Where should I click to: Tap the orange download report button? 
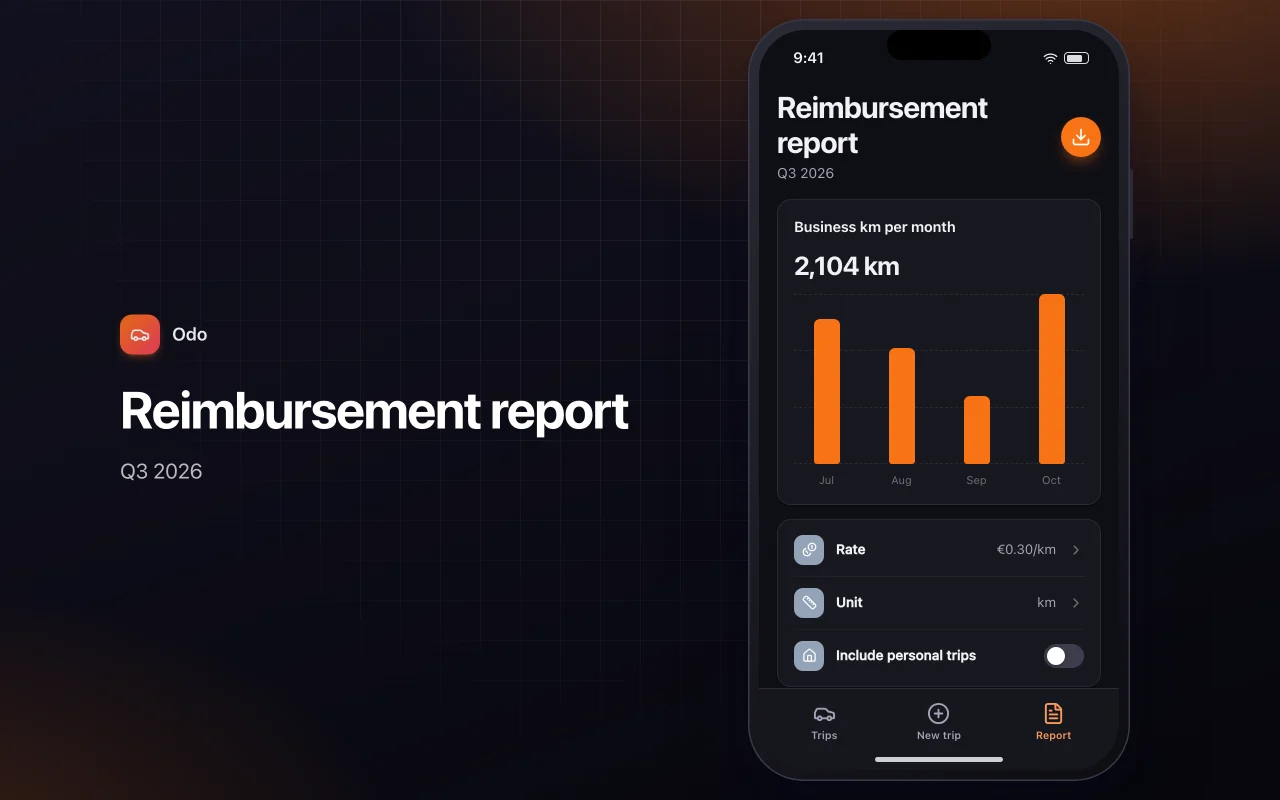[x=1080, y=138]
